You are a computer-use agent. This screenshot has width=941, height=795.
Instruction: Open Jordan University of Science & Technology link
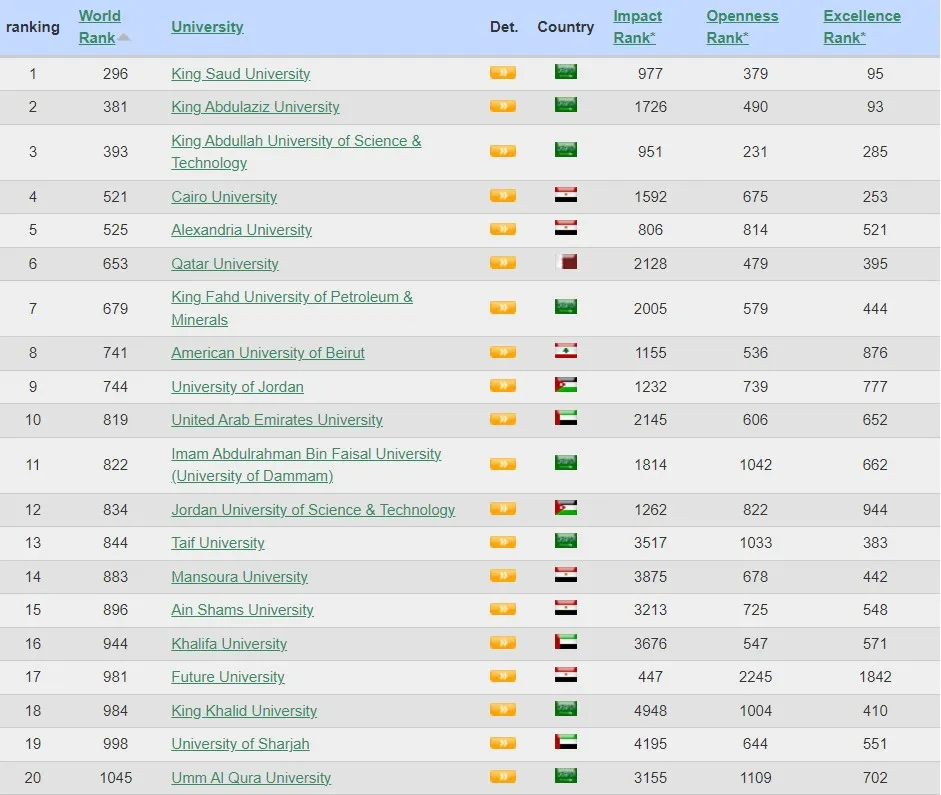click(x=313, y=510)
